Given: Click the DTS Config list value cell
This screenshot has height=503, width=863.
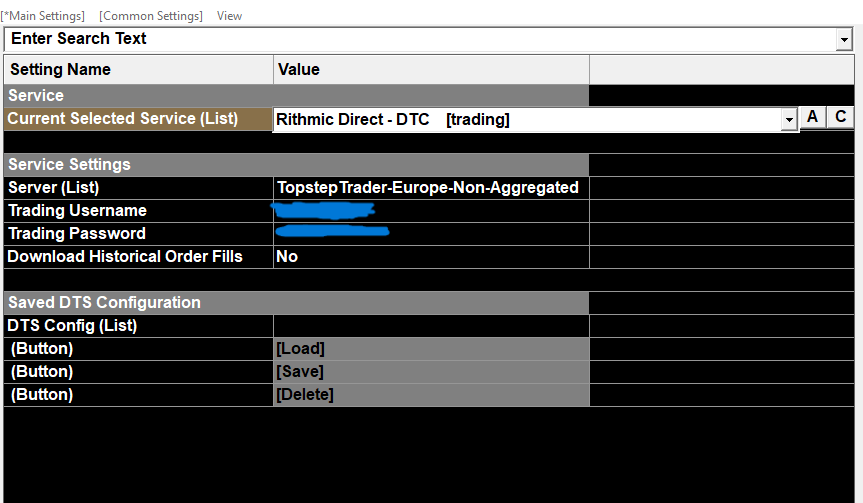Looking at the screenshot, I should (x=430, y=326).
